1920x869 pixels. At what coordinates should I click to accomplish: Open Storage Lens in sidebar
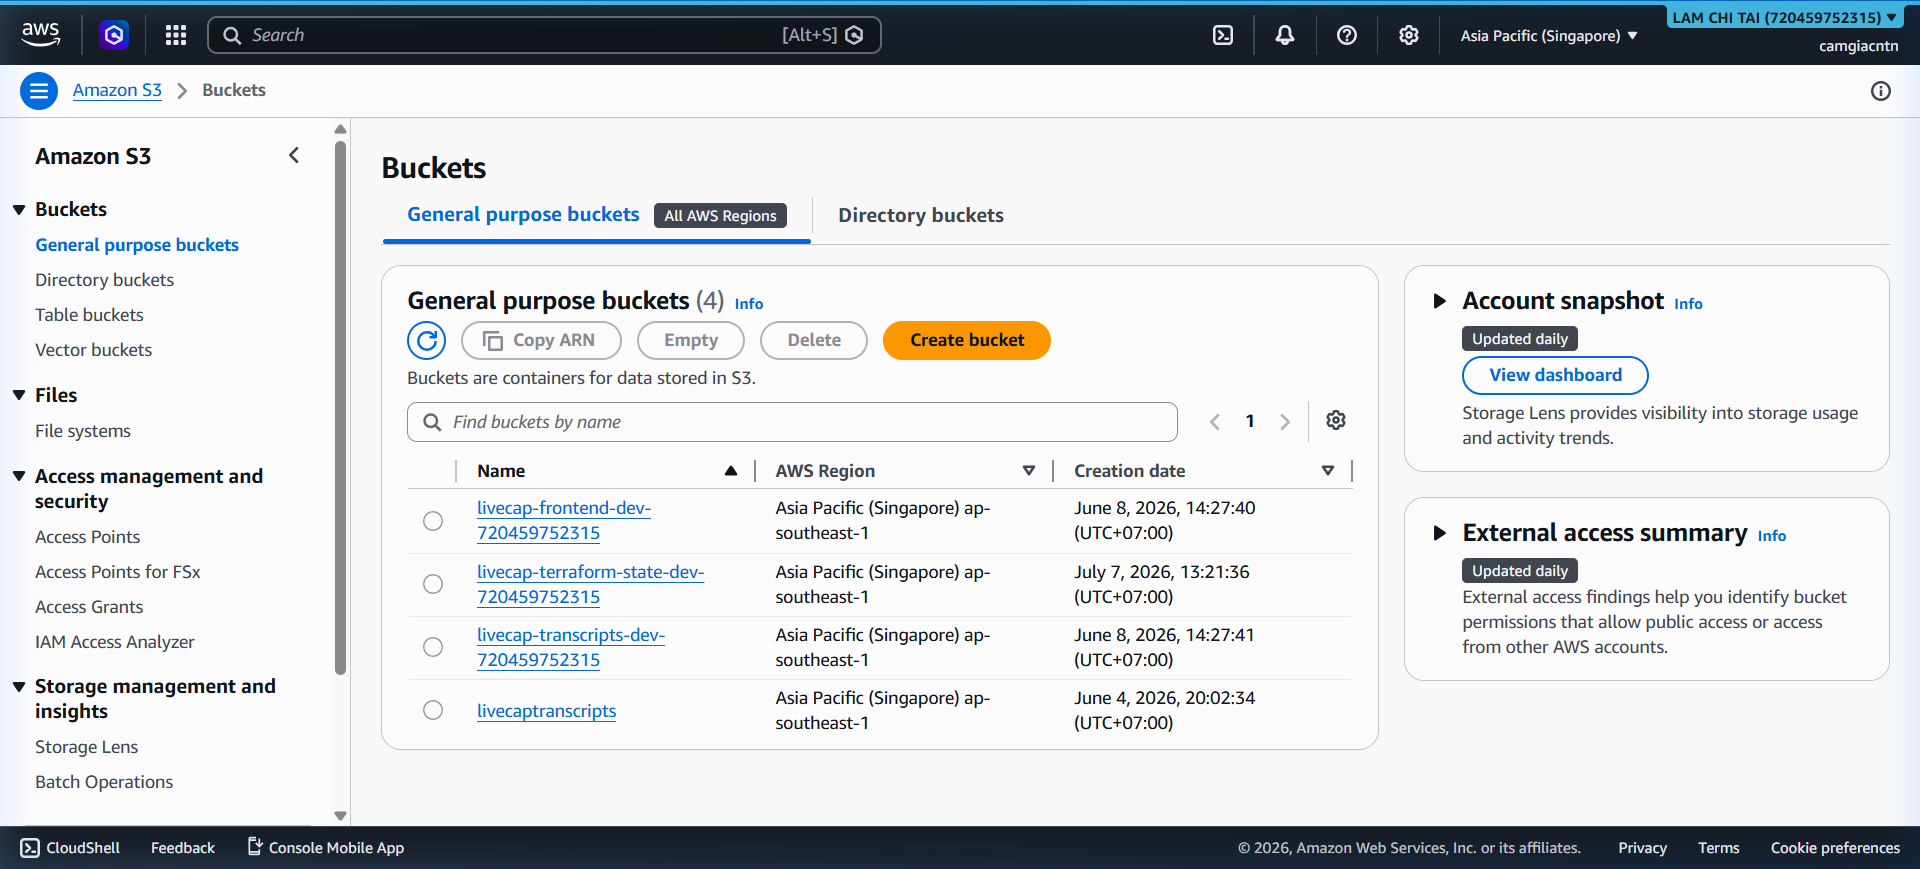pos(86,747)
